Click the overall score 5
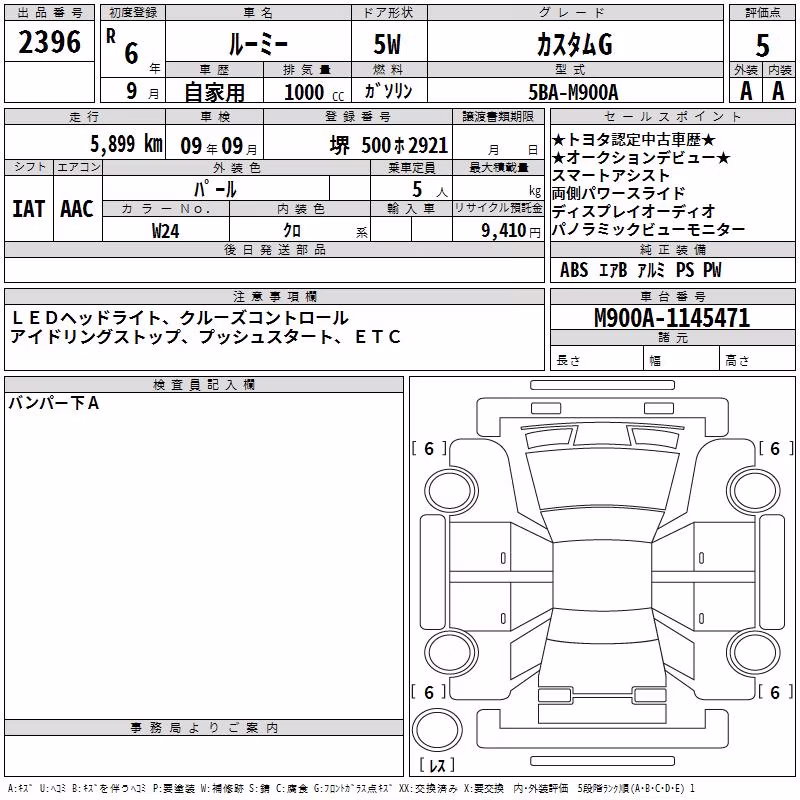This screenshot has width=800, height=800. coord(762,46)
